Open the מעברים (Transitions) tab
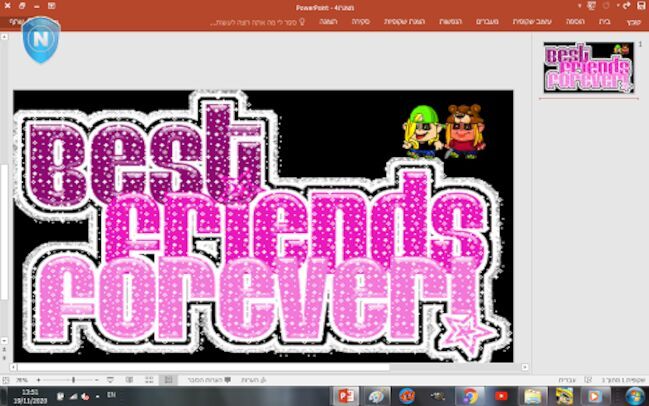Viewport: 649px width, 406px height. pyautogui.click(x=487, y=21)
